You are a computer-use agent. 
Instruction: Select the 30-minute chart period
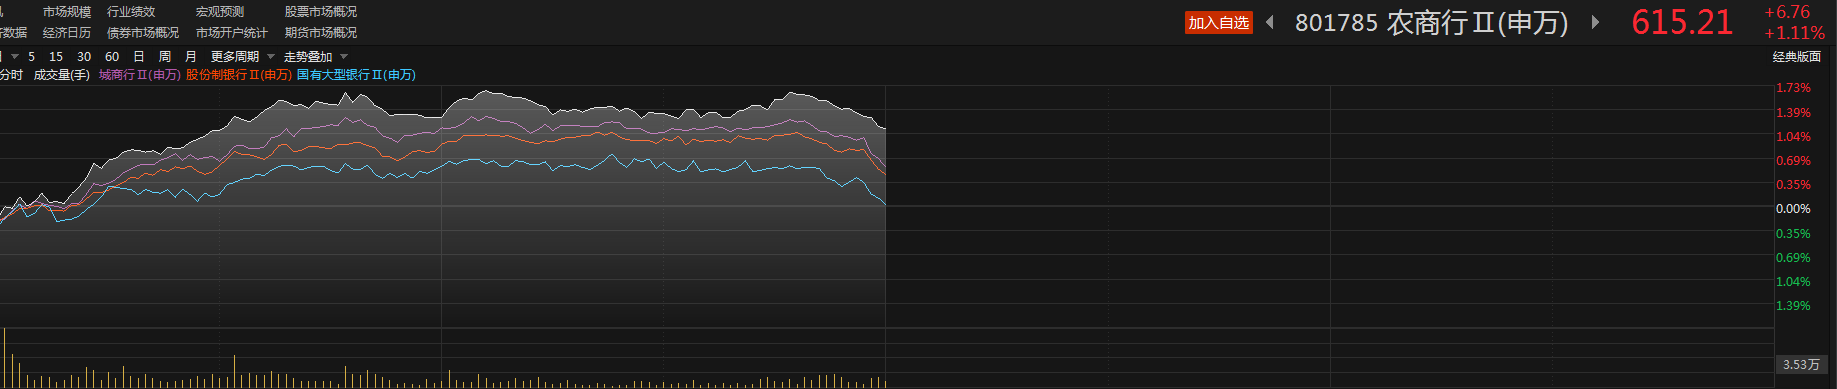[84, 57]
